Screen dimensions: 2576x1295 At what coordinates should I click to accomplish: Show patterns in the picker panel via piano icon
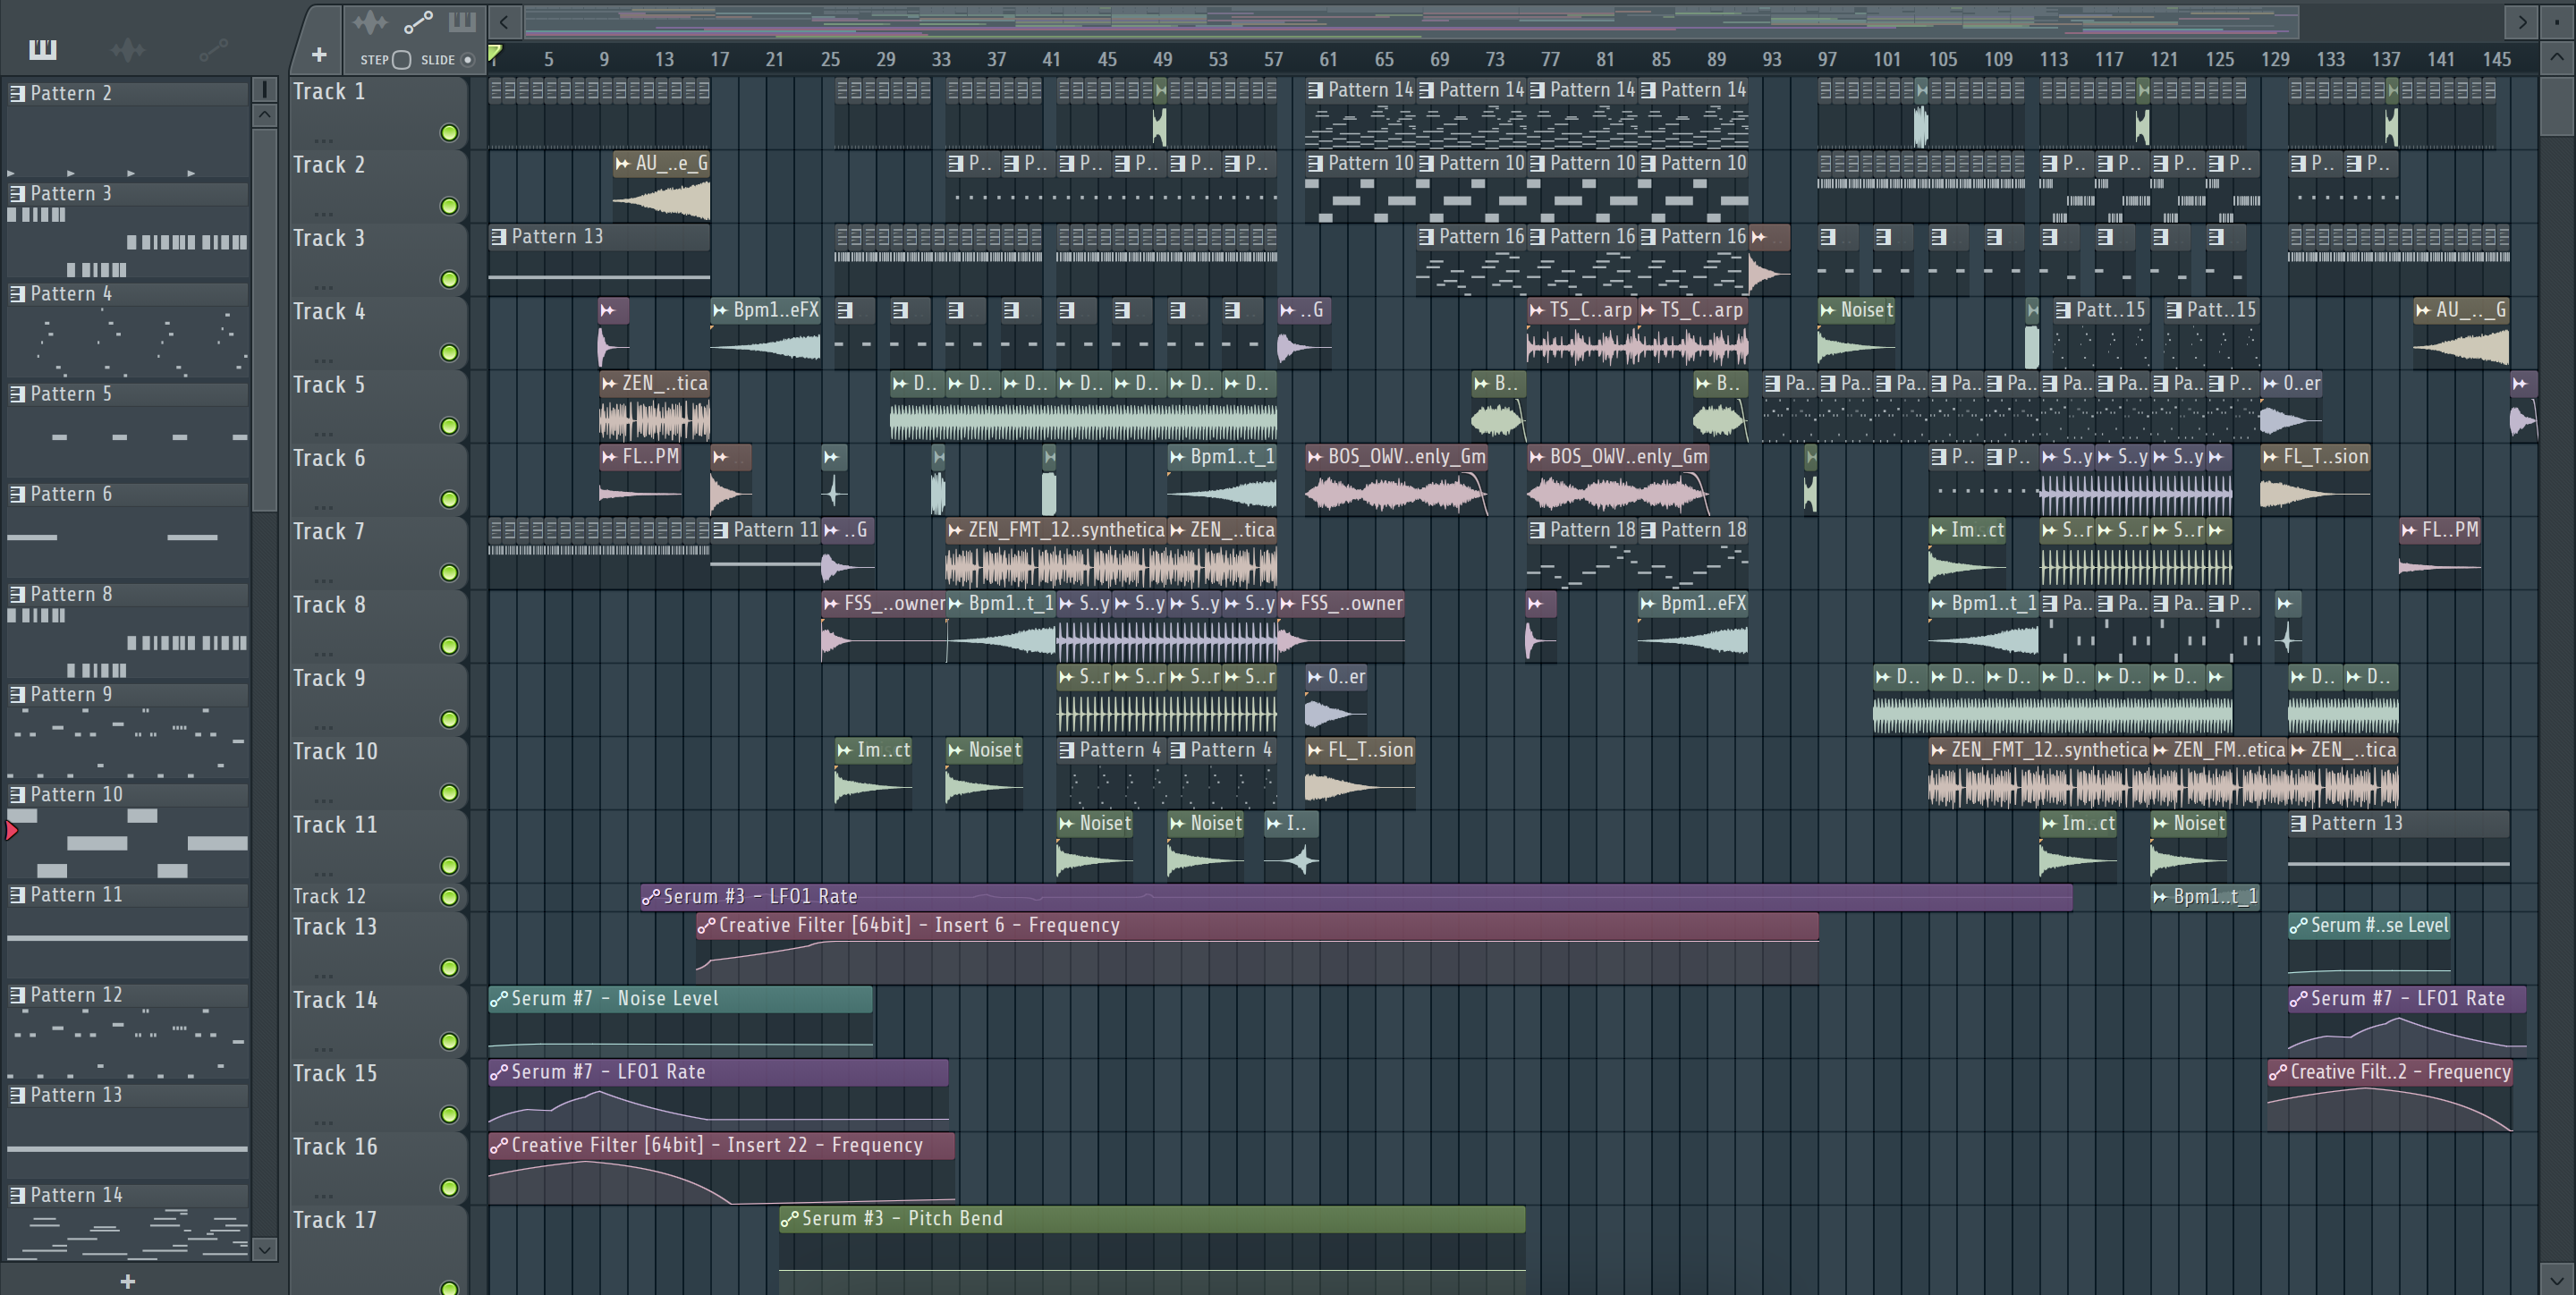(43, 49)
